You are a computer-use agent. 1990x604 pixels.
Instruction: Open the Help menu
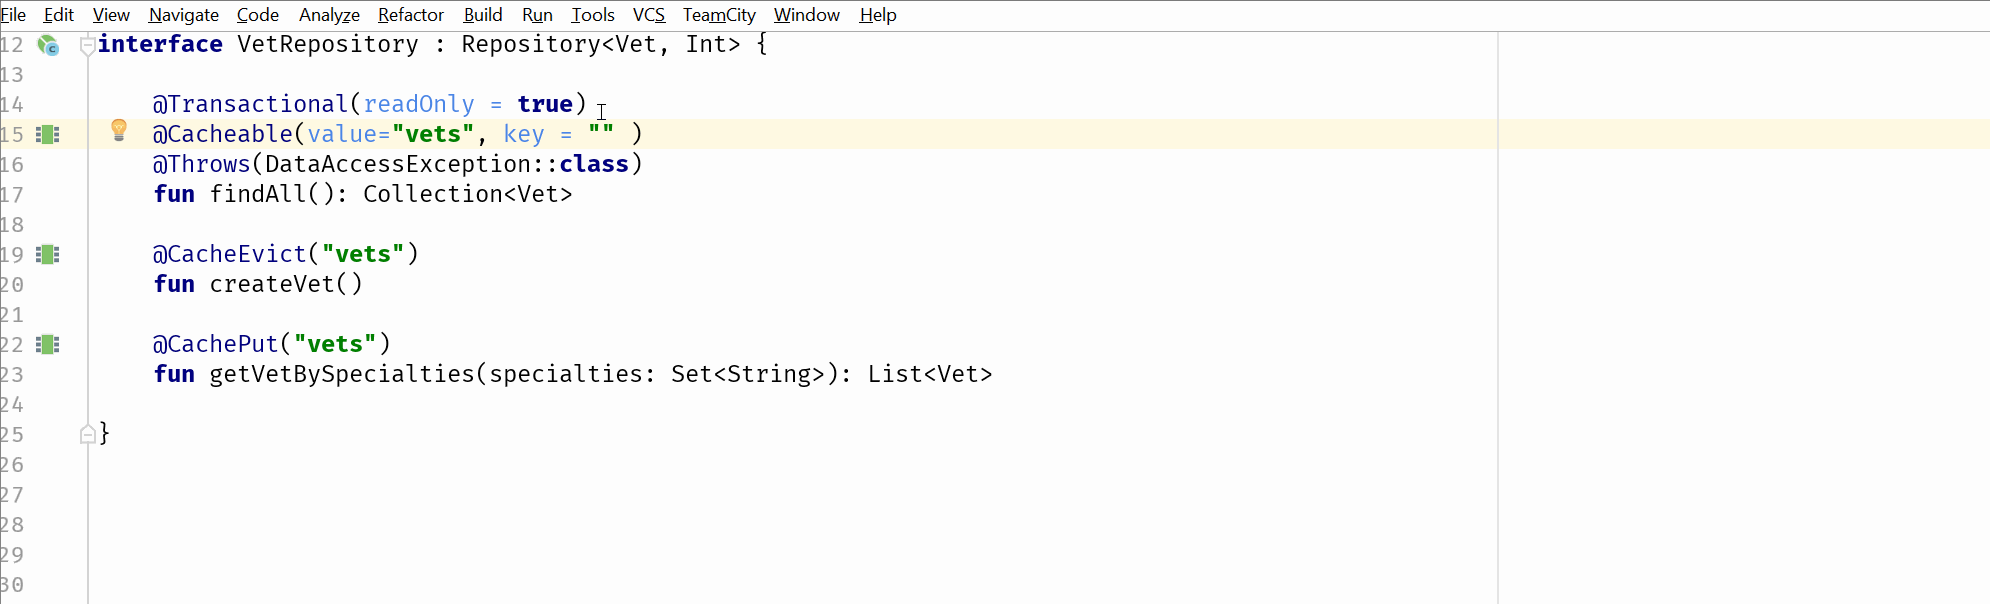tap(877, 15)
